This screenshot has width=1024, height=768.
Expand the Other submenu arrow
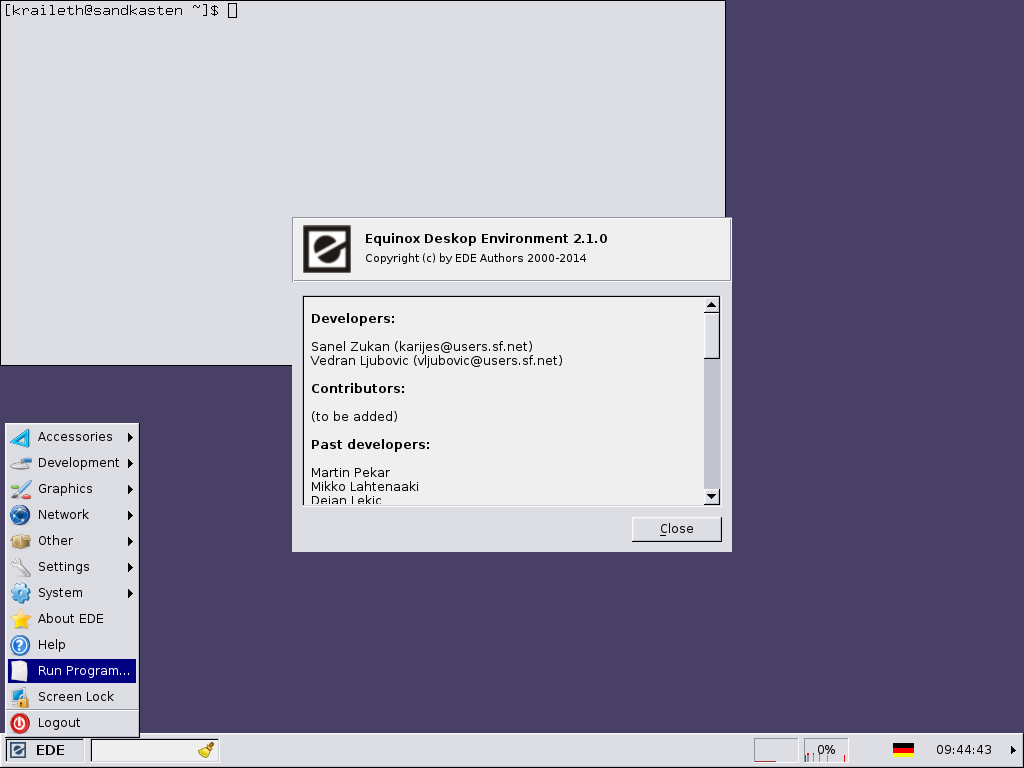[130, 541]
